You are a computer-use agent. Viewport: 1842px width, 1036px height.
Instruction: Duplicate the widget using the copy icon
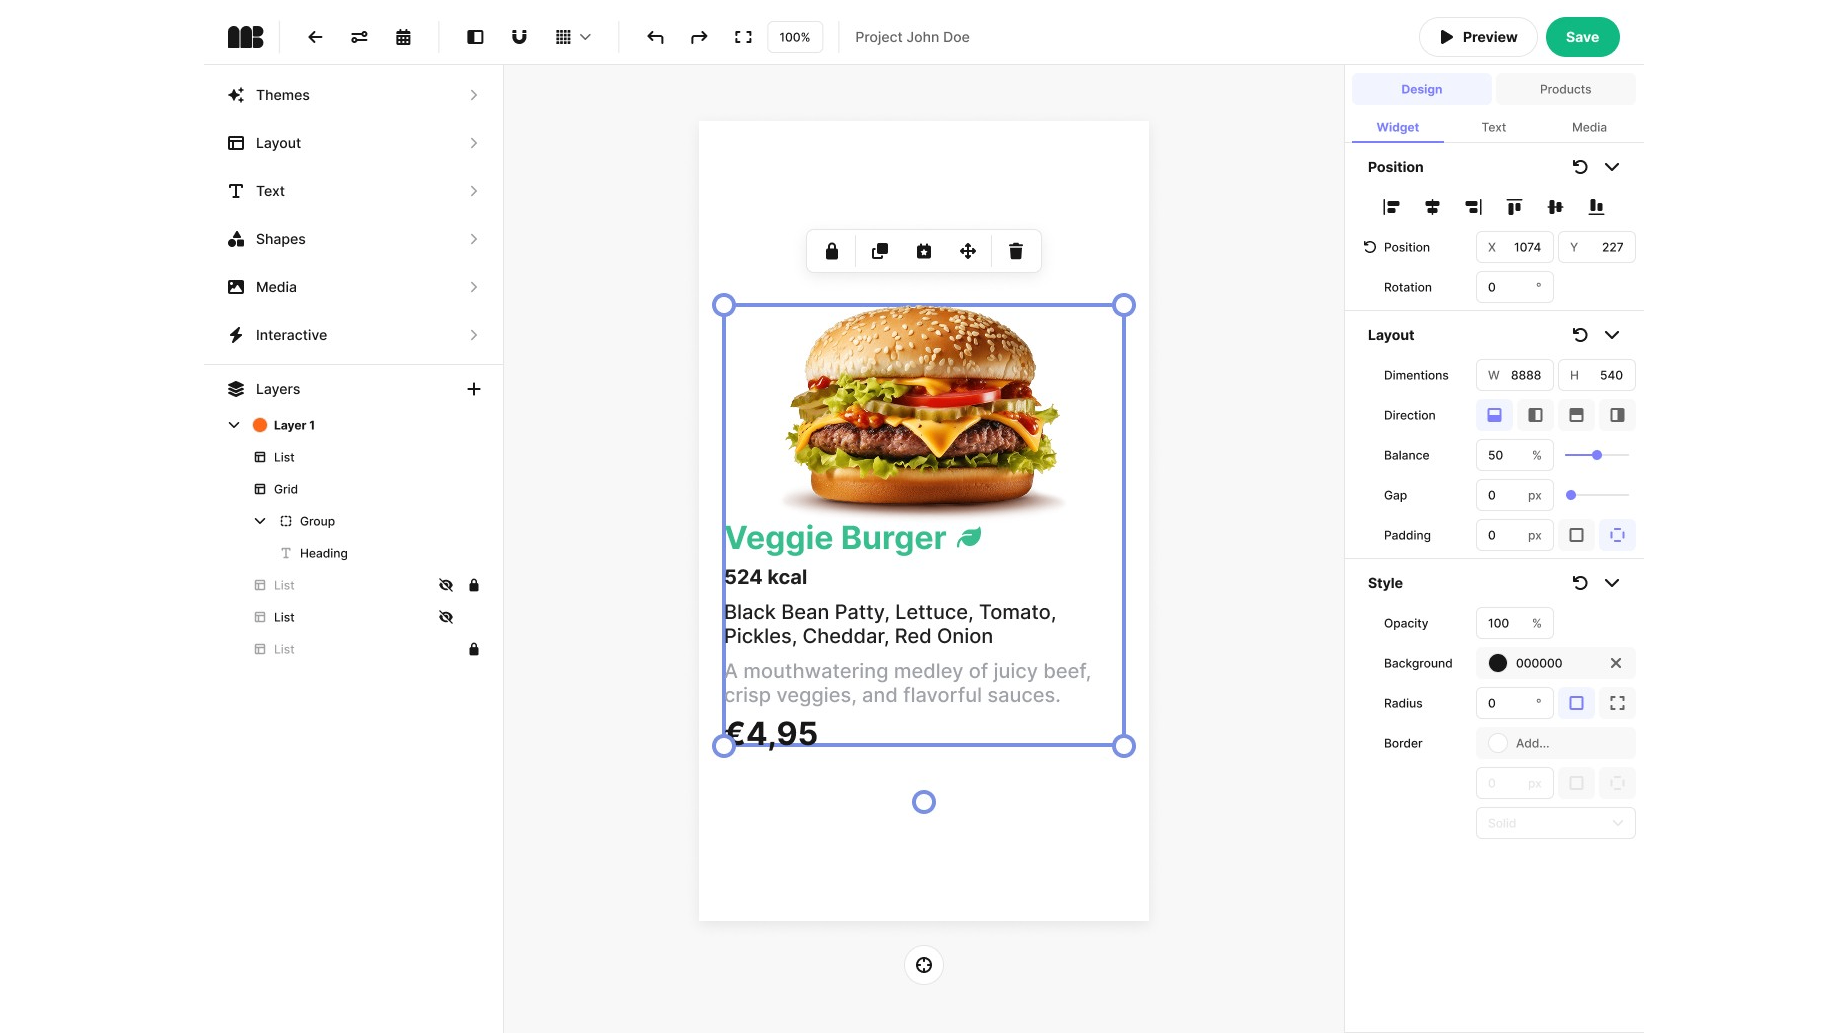pyautogui.click(x=879, y=251)
